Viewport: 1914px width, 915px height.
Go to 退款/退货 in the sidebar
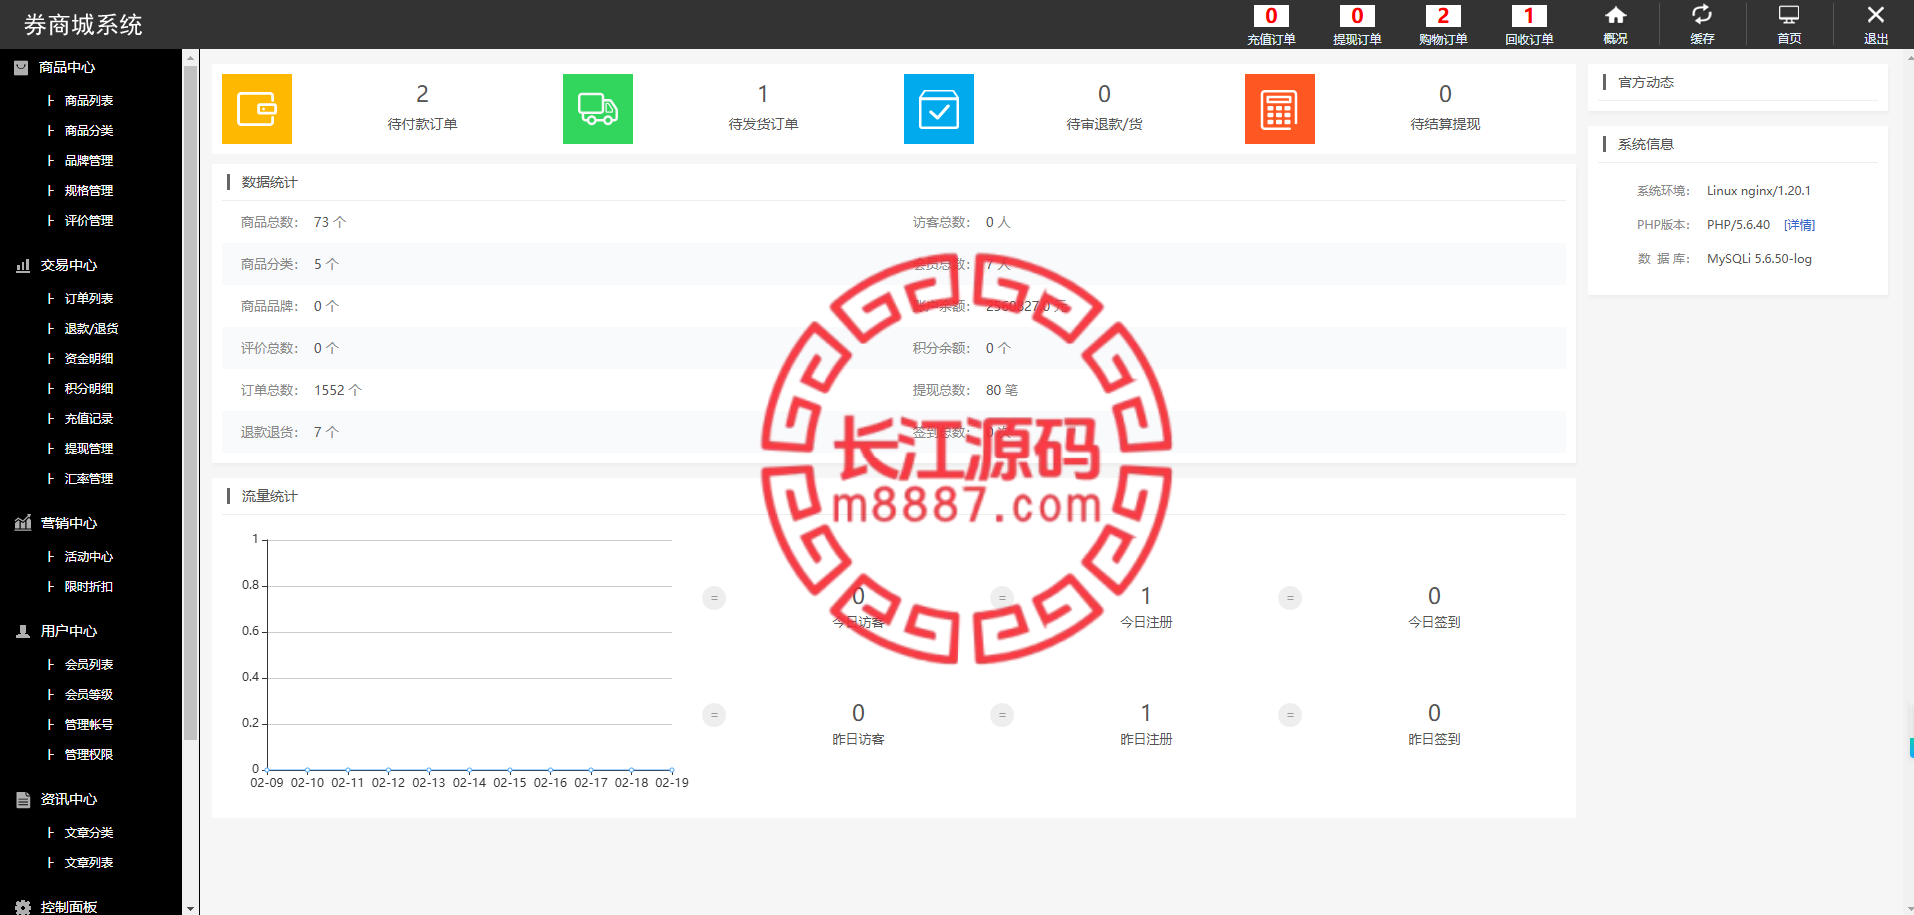(x=91, y=329)
